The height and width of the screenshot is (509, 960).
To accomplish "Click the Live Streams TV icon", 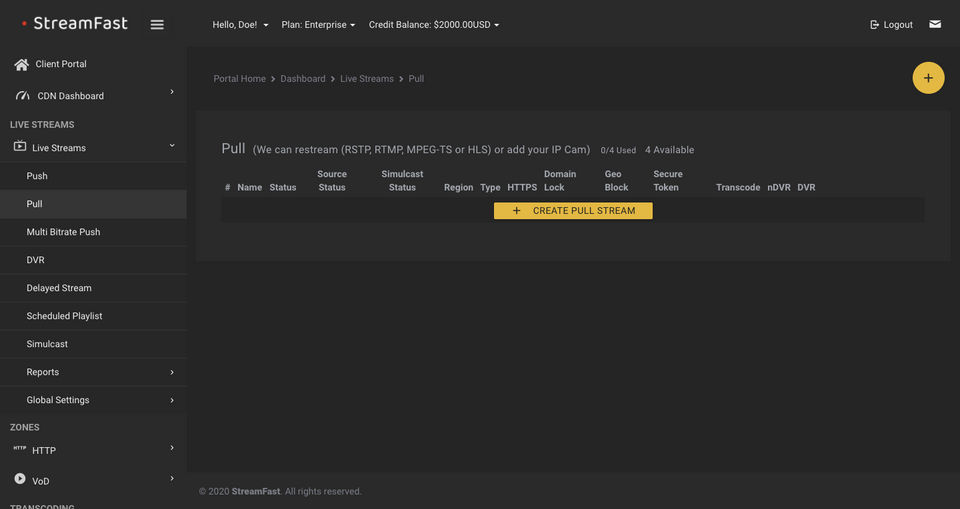I will 19,147.
